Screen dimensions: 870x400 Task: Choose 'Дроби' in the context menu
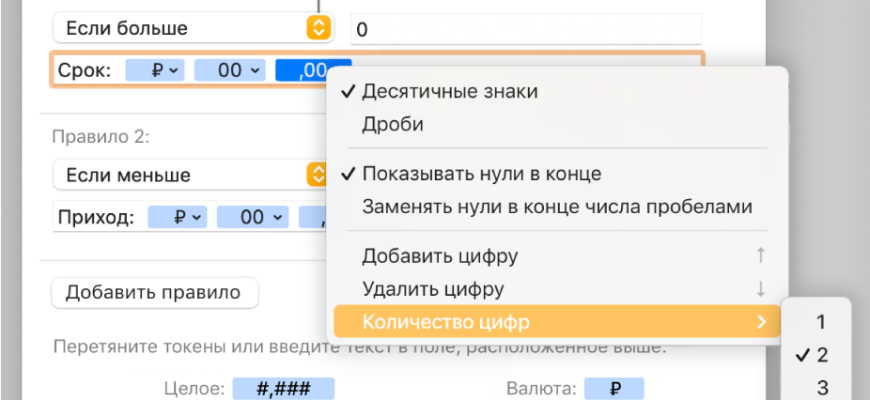click(x=392, y=125)
